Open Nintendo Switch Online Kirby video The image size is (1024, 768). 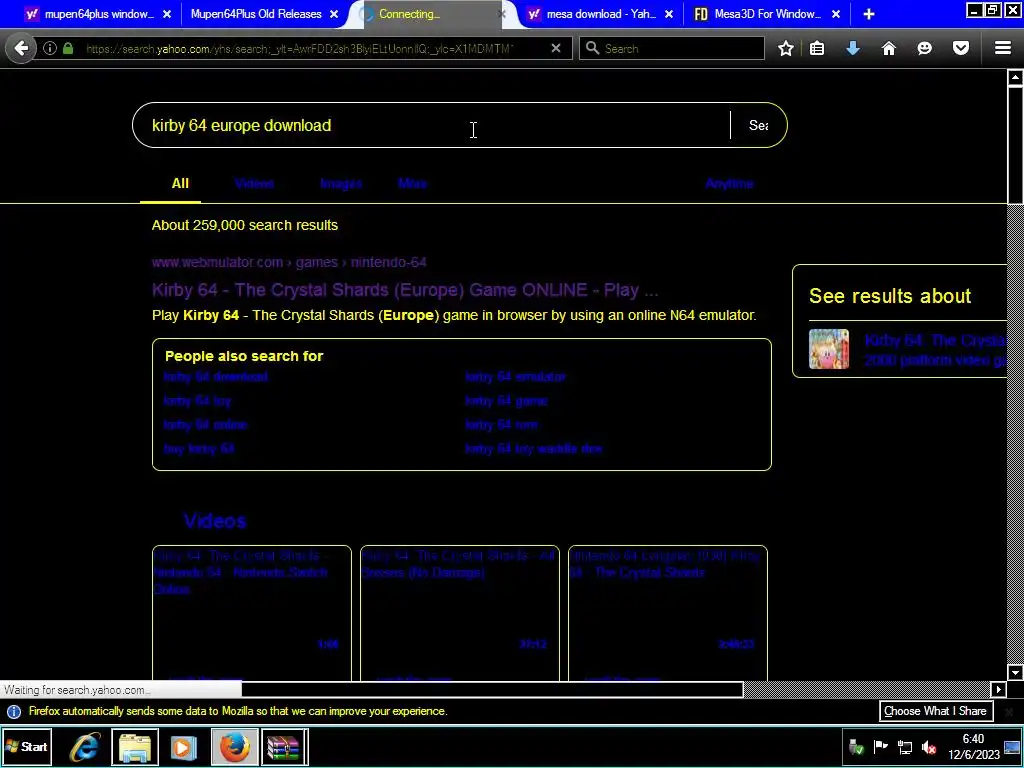[251, 614]
